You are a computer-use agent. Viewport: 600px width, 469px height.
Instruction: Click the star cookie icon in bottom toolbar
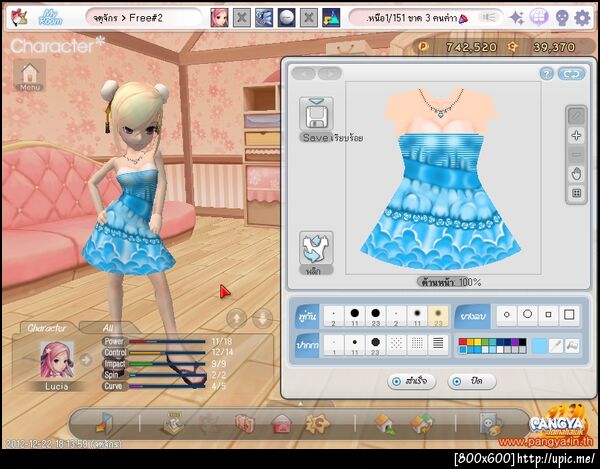click(x=318, y=424)
